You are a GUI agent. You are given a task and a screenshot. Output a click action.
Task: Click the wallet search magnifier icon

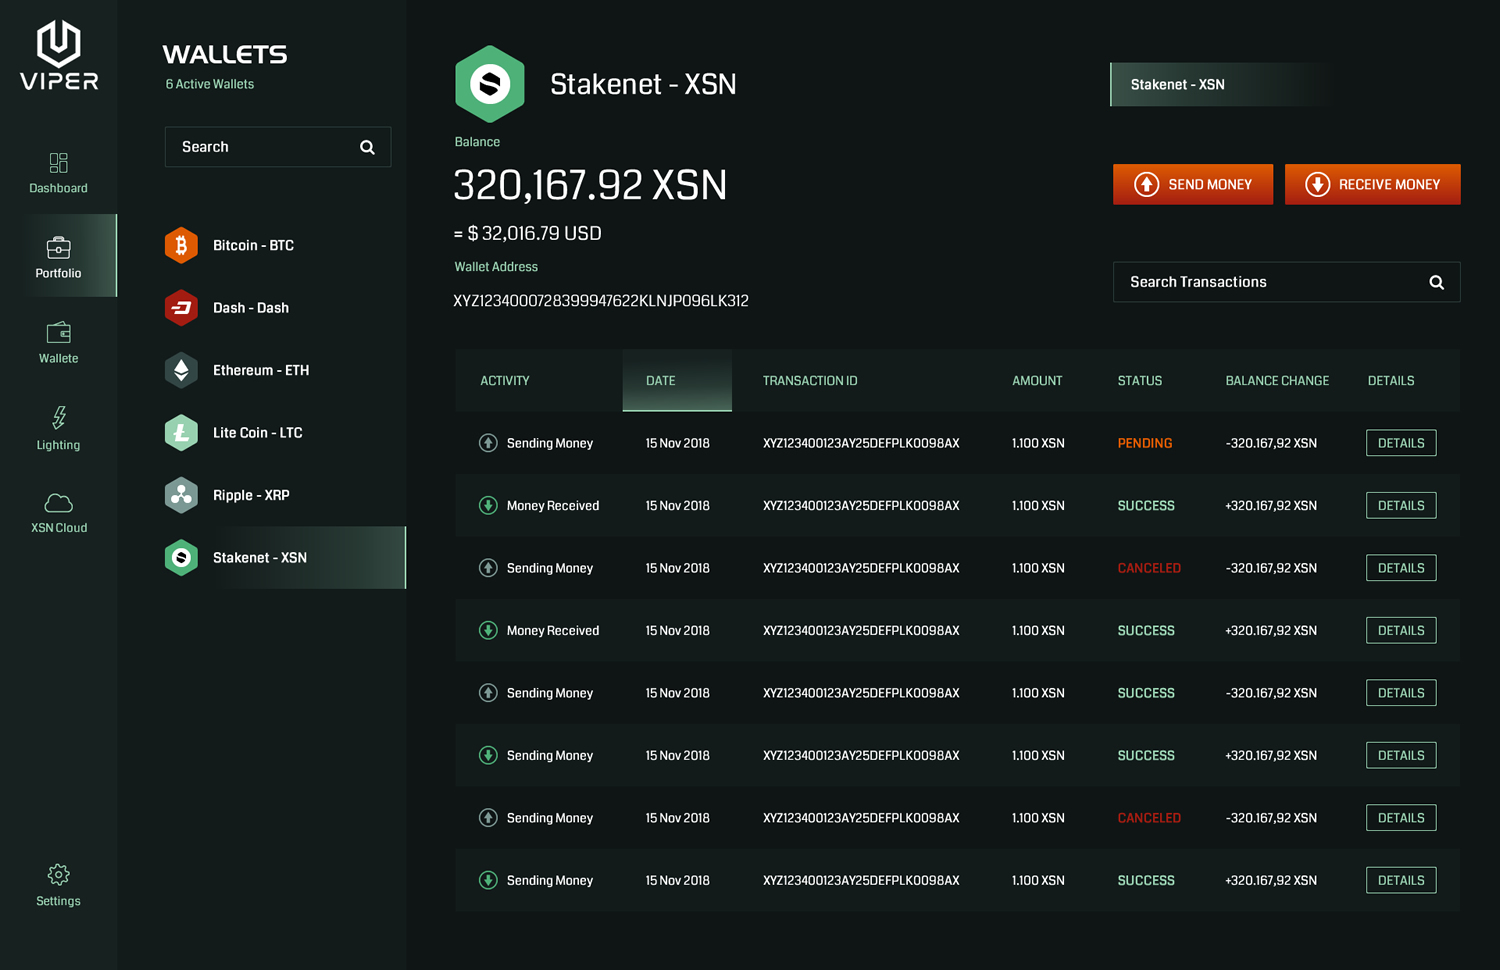tap(367, 147)
